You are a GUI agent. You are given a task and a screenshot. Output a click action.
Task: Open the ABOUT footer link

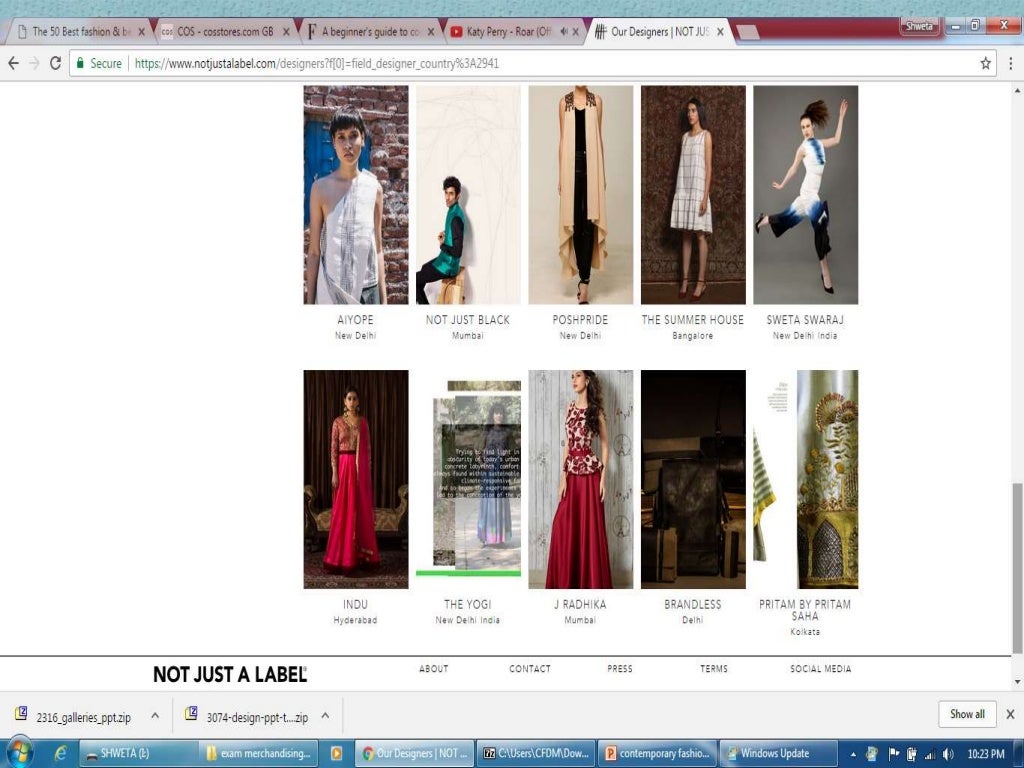[434, 669]
